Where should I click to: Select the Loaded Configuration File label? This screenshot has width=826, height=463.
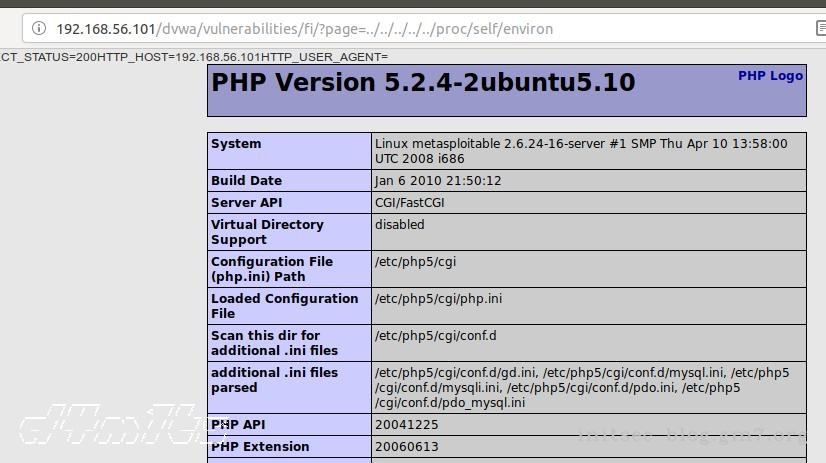284,306
